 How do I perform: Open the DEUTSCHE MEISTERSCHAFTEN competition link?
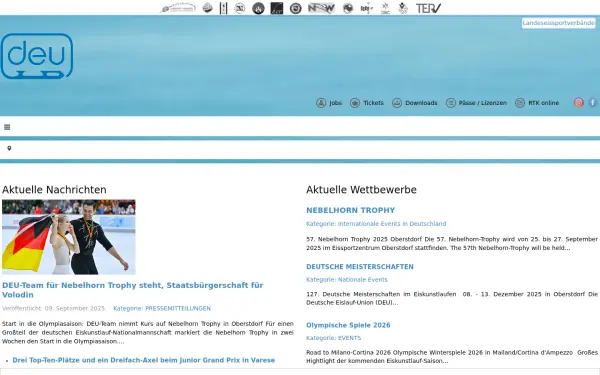360,266
